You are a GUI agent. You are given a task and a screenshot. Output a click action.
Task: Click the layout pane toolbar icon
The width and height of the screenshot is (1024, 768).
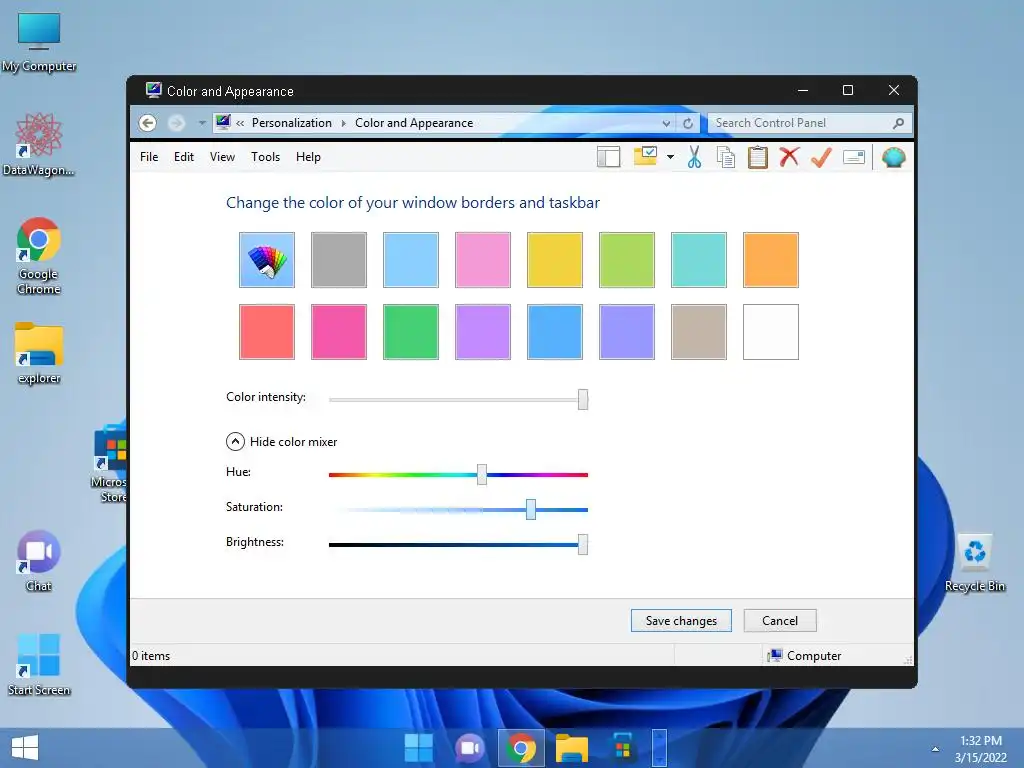click(608, 157)
